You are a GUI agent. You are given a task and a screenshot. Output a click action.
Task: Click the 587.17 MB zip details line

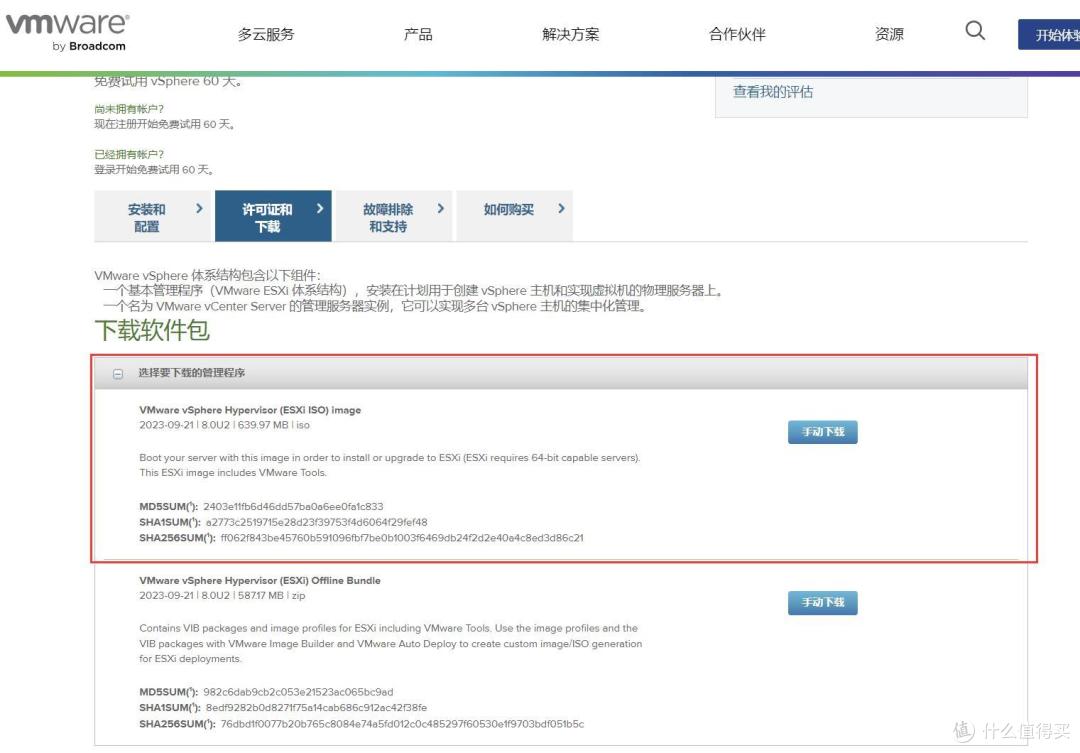[222, 596]
